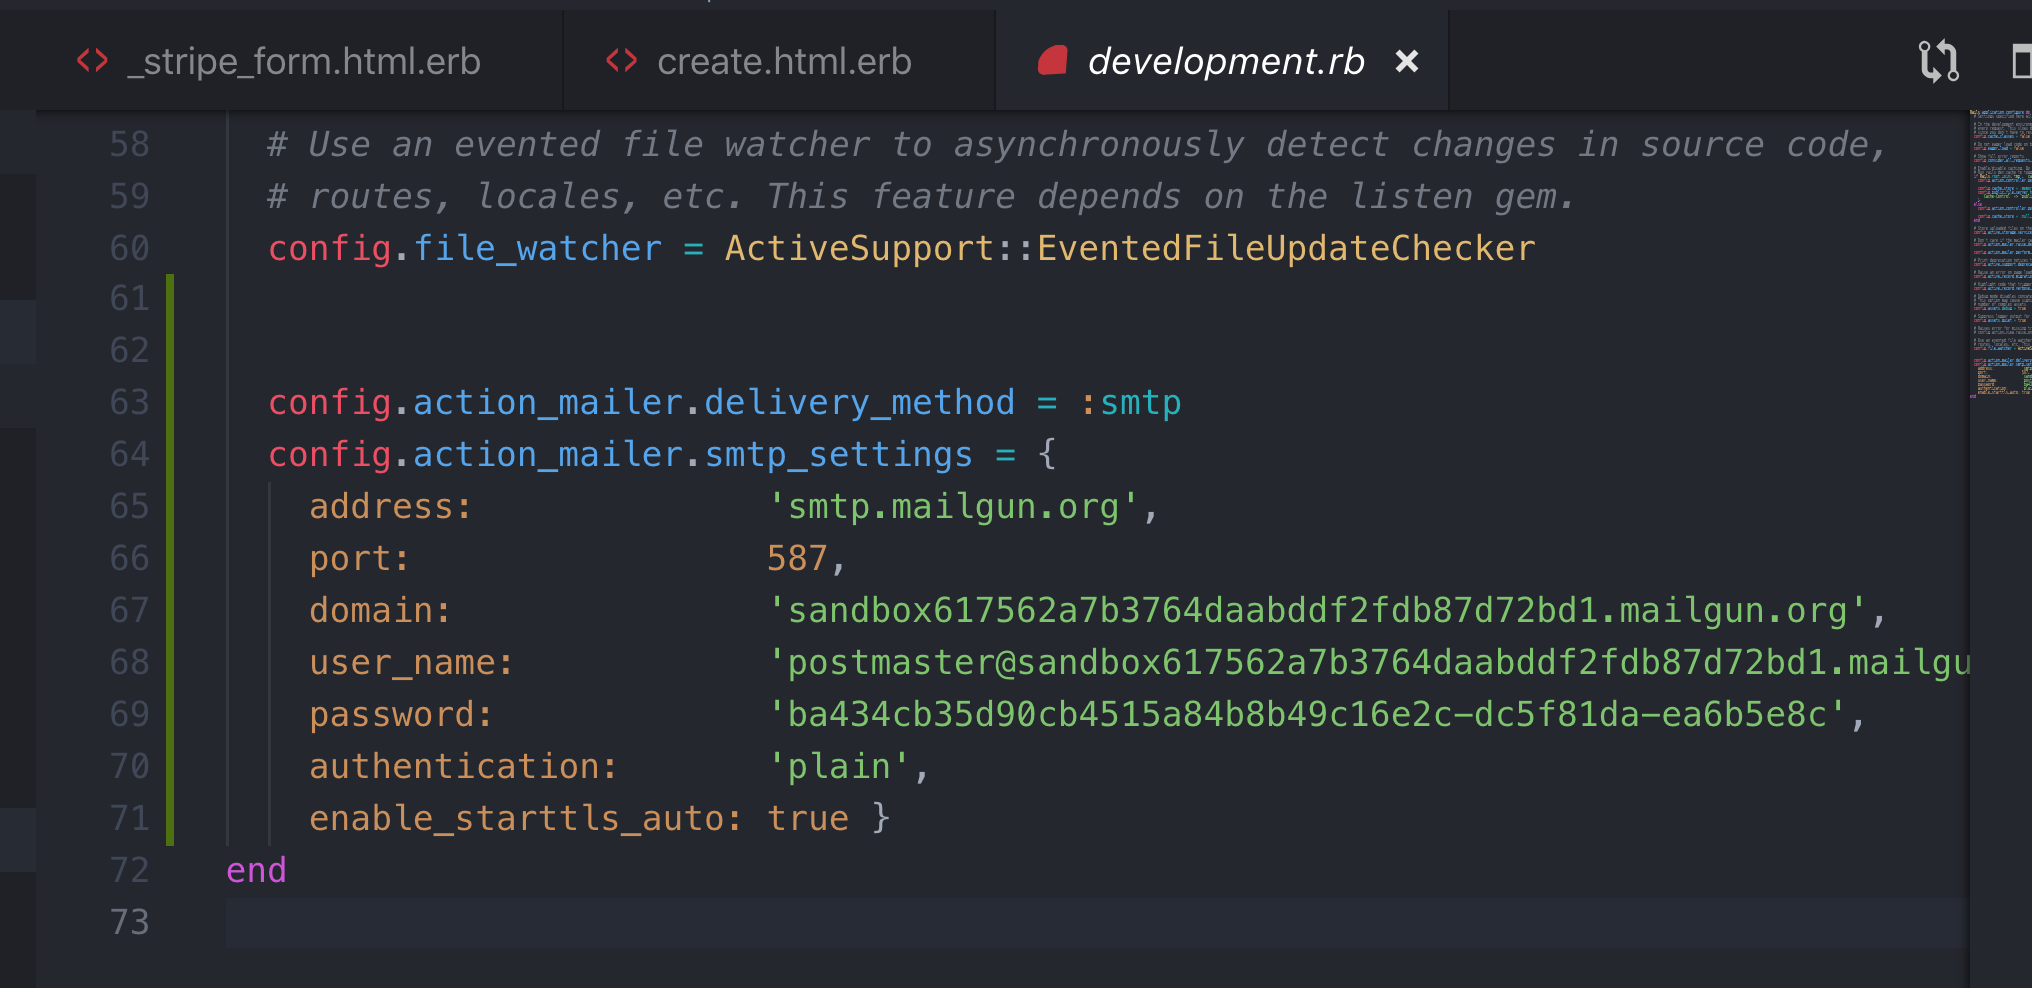The height and width of the screenshot is (988, 2032).
Task: Click line number 63 in the gutter
Action: coord(129,403)
